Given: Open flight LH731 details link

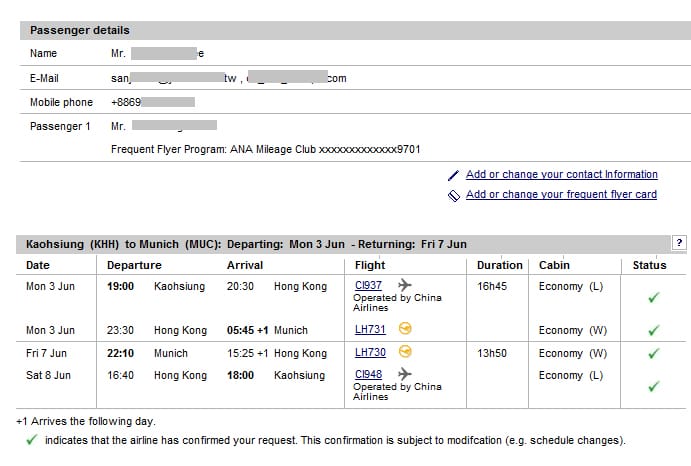Looking at the screenshot, I should tap(370, 329).
